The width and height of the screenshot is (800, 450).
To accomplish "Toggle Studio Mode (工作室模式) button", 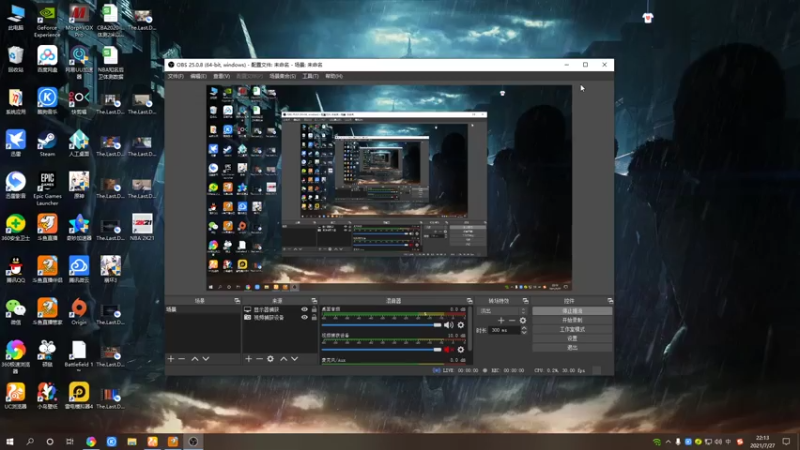I will pyautogui.click(x=572, y=329).
